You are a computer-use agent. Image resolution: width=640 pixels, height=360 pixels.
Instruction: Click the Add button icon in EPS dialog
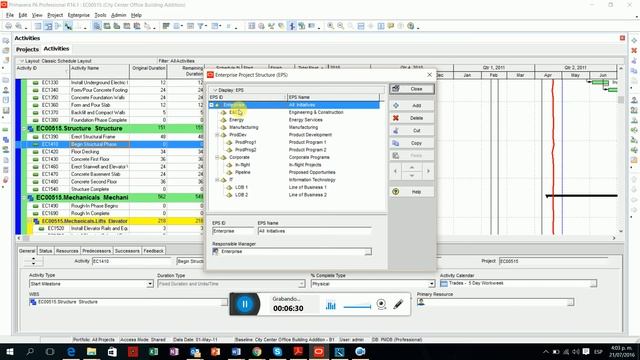[x=396, y=105]
